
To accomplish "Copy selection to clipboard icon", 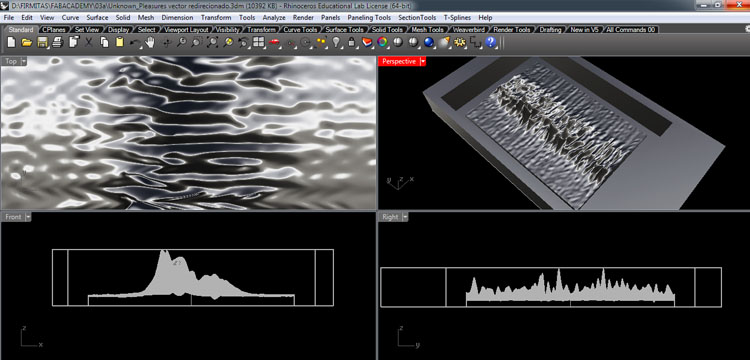I will click(x=104, y=43).
